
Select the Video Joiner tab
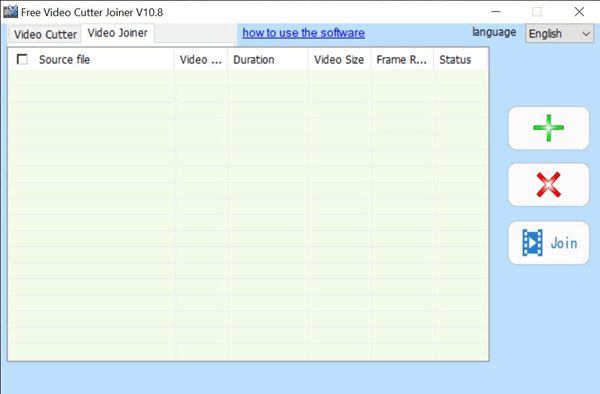coord(117,33)
